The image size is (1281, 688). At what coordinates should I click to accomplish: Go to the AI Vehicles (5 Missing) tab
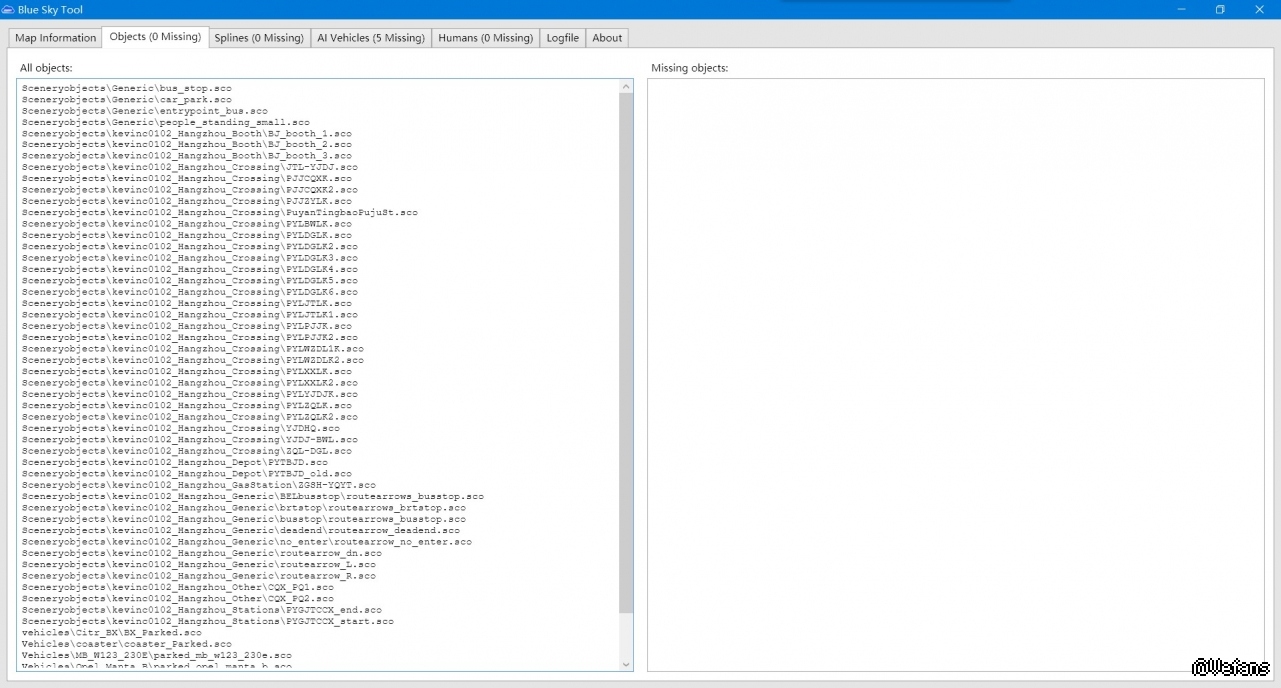tap(370, 38)
